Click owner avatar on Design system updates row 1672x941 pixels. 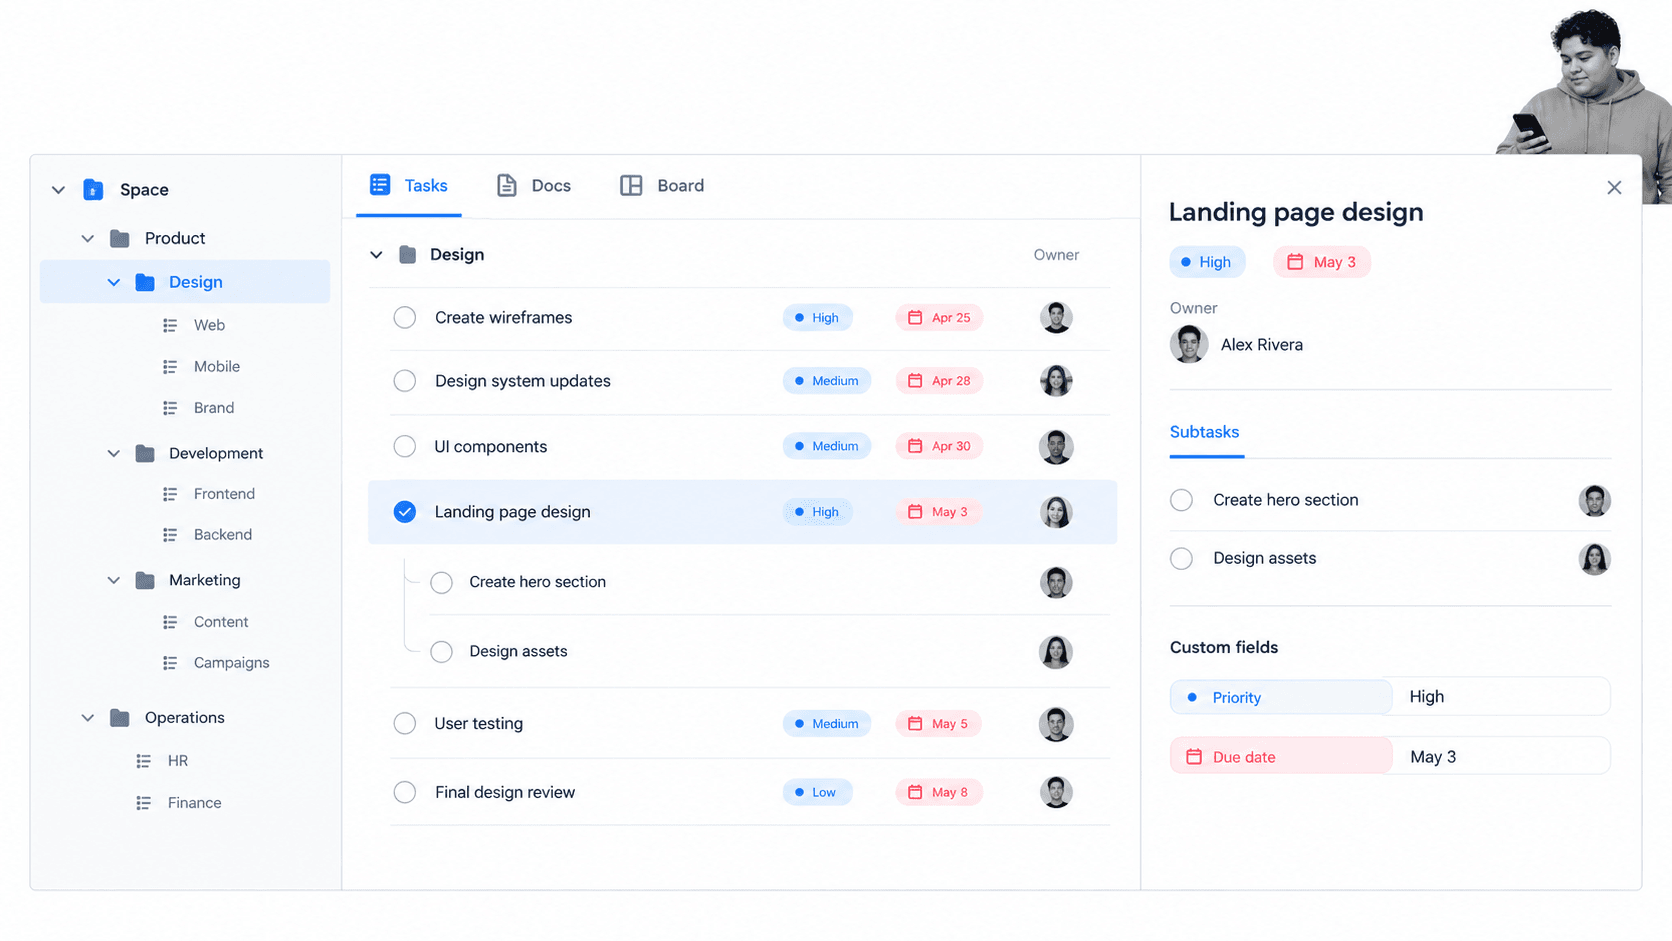pyautogui.click(x=1056, y=381)
